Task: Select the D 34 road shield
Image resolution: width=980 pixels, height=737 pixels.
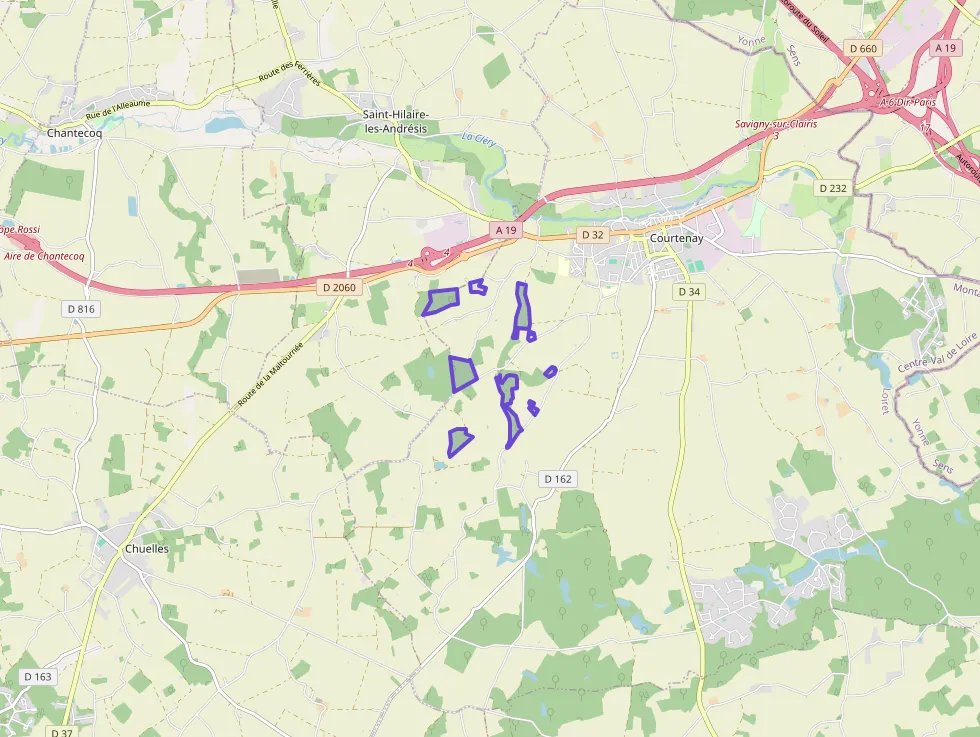Action: click(689, 292)
